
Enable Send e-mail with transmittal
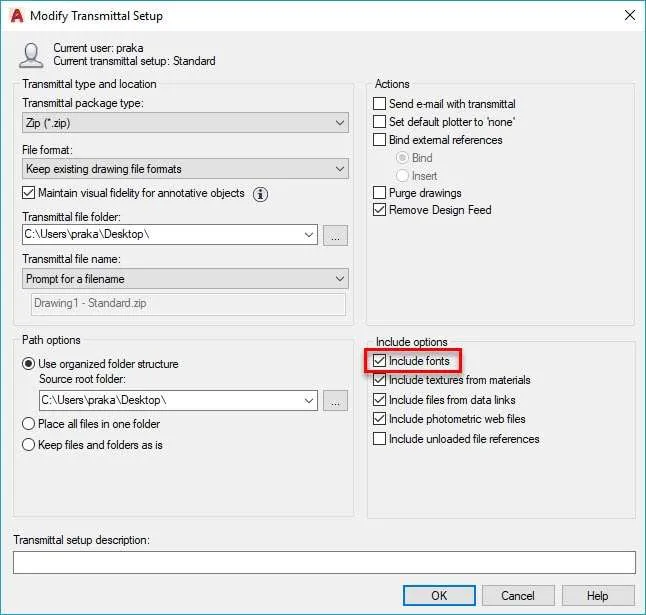[379, 104]
